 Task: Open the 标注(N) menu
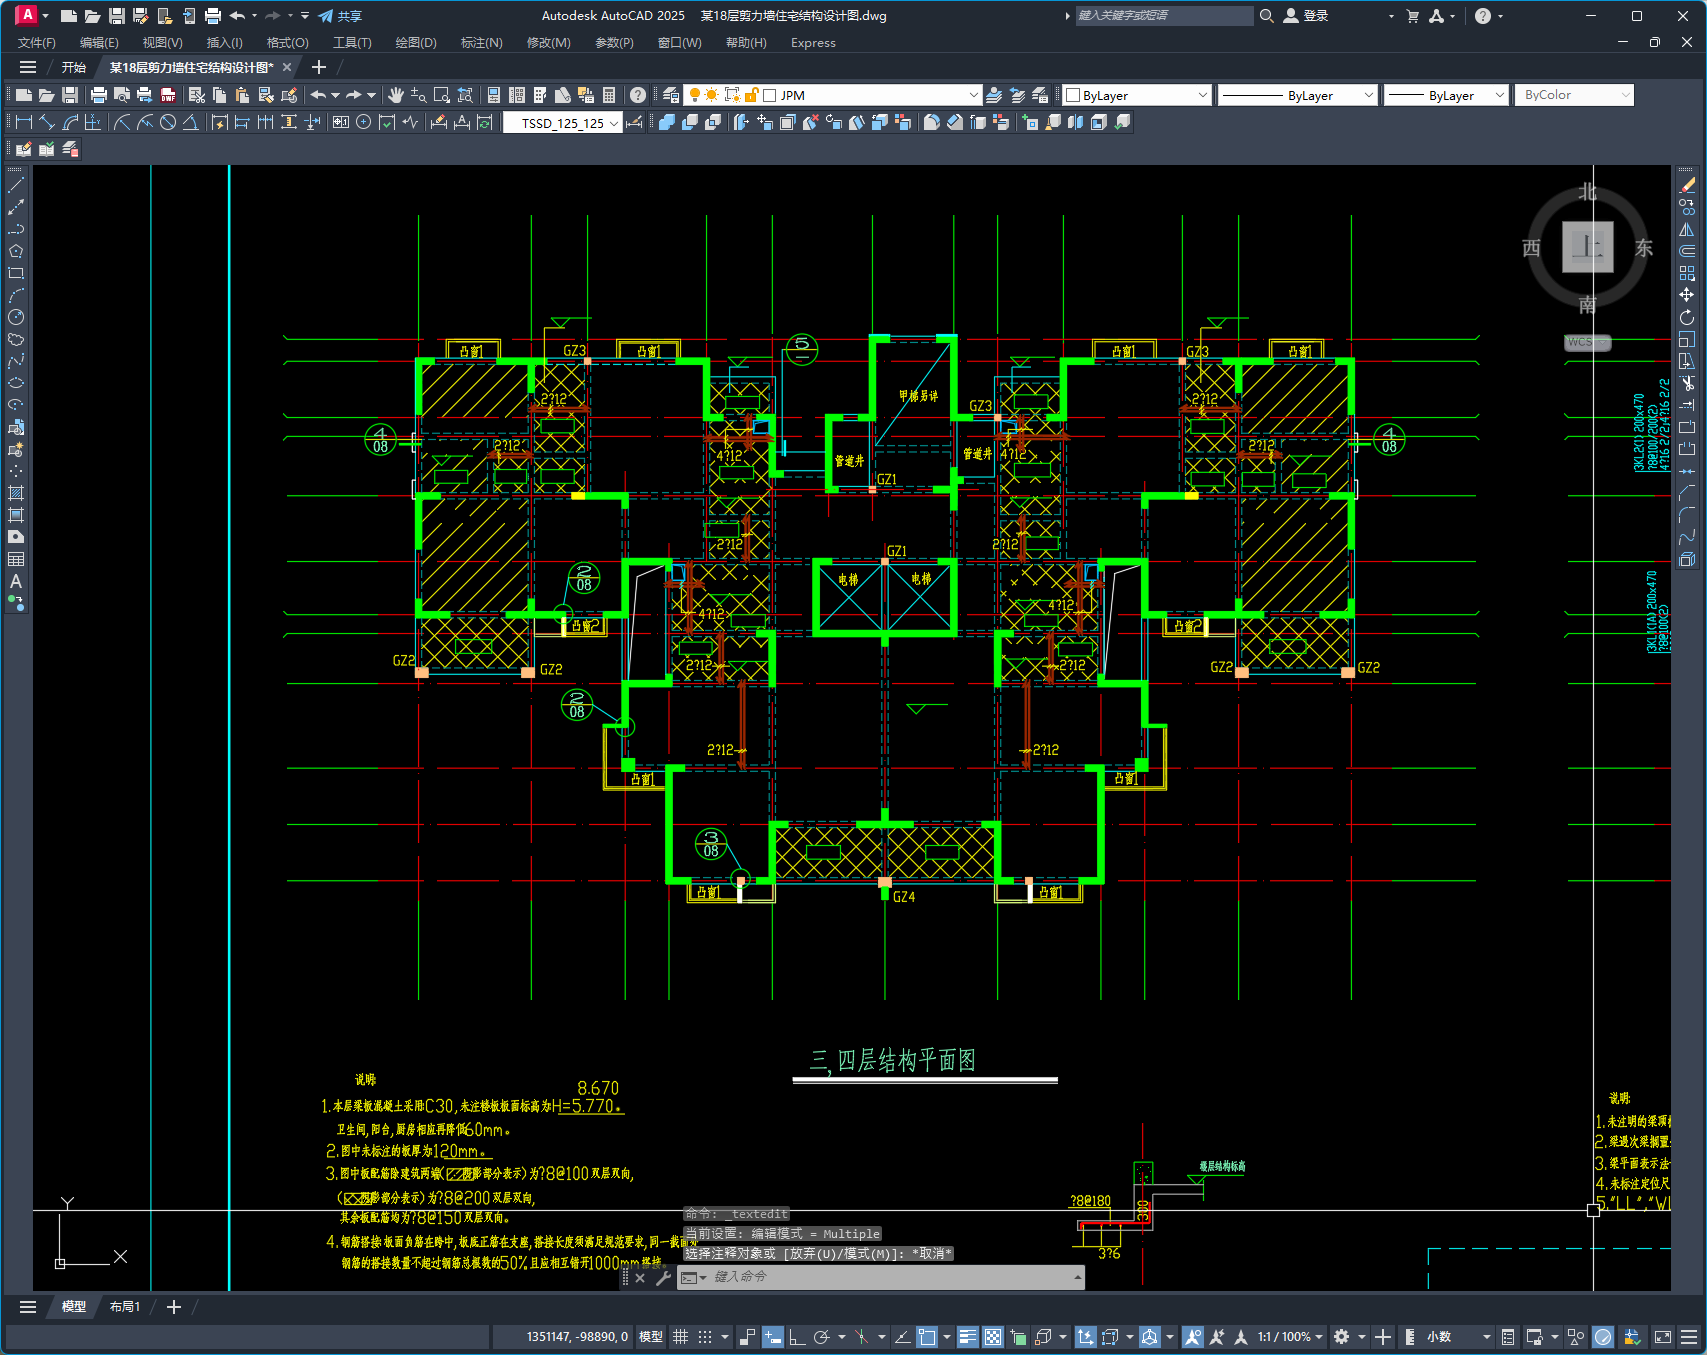point(481,43)
